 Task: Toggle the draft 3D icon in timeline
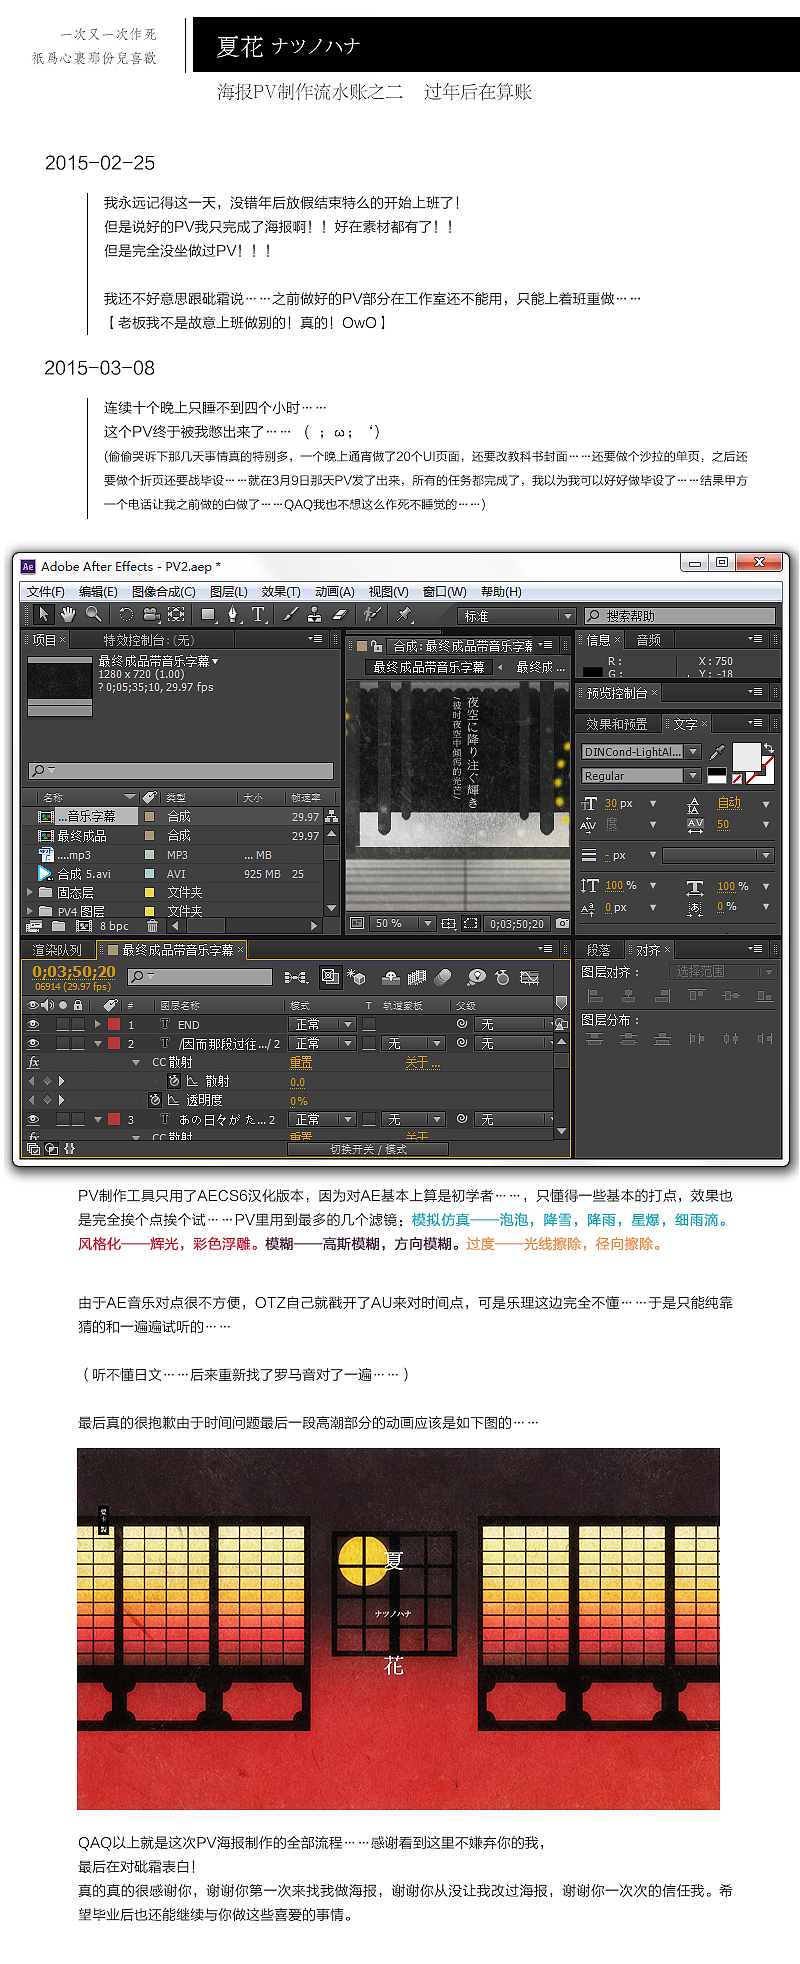click(357, 977)
